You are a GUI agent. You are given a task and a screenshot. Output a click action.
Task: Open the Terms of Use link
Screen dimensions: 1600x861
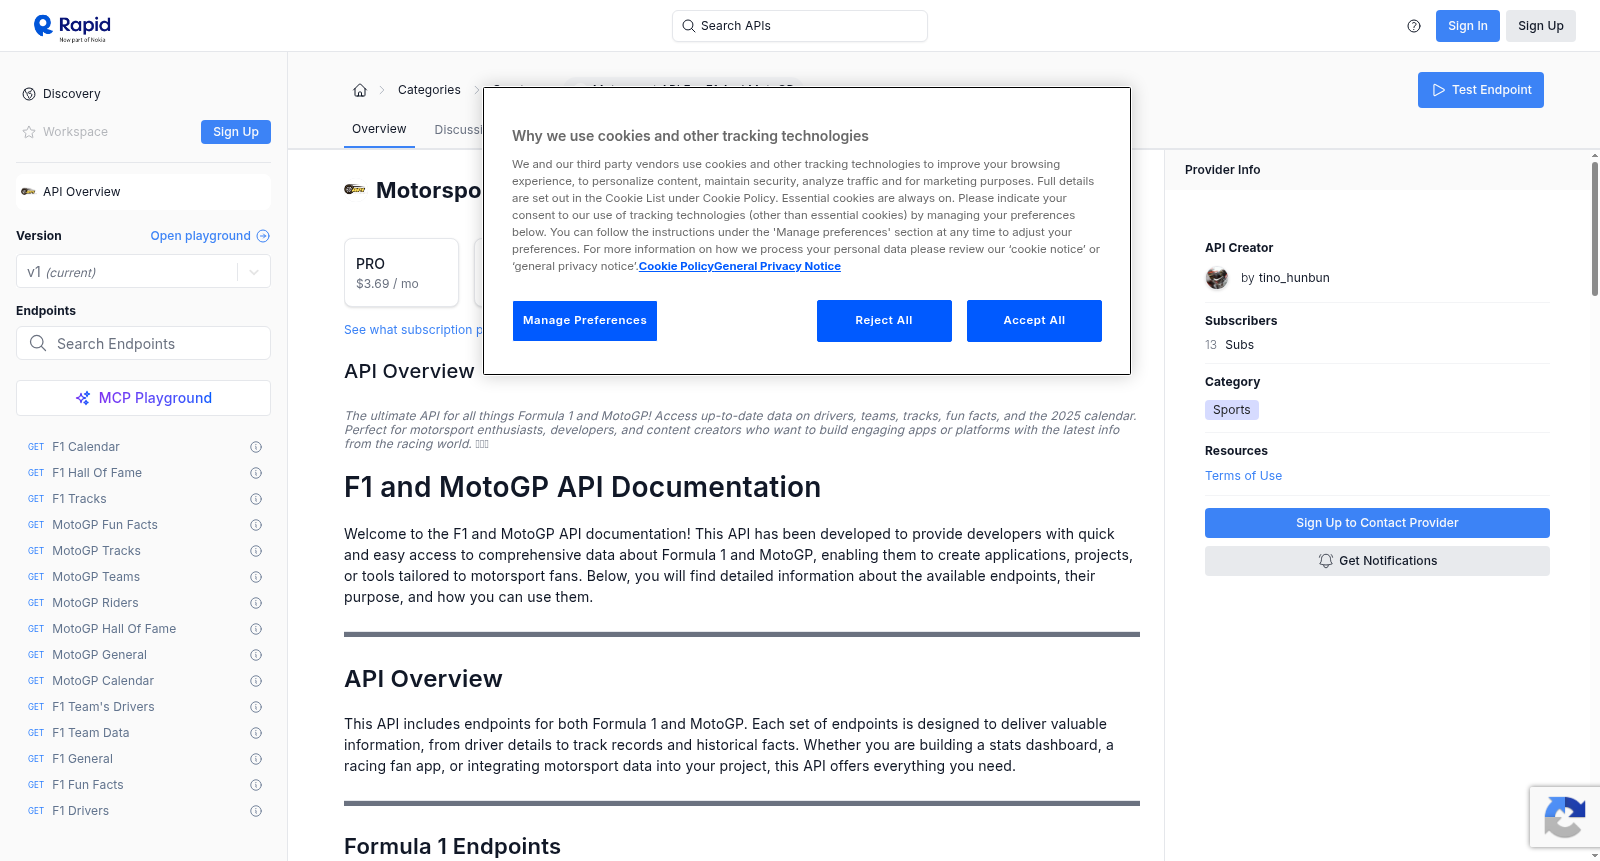[1243, 476]
